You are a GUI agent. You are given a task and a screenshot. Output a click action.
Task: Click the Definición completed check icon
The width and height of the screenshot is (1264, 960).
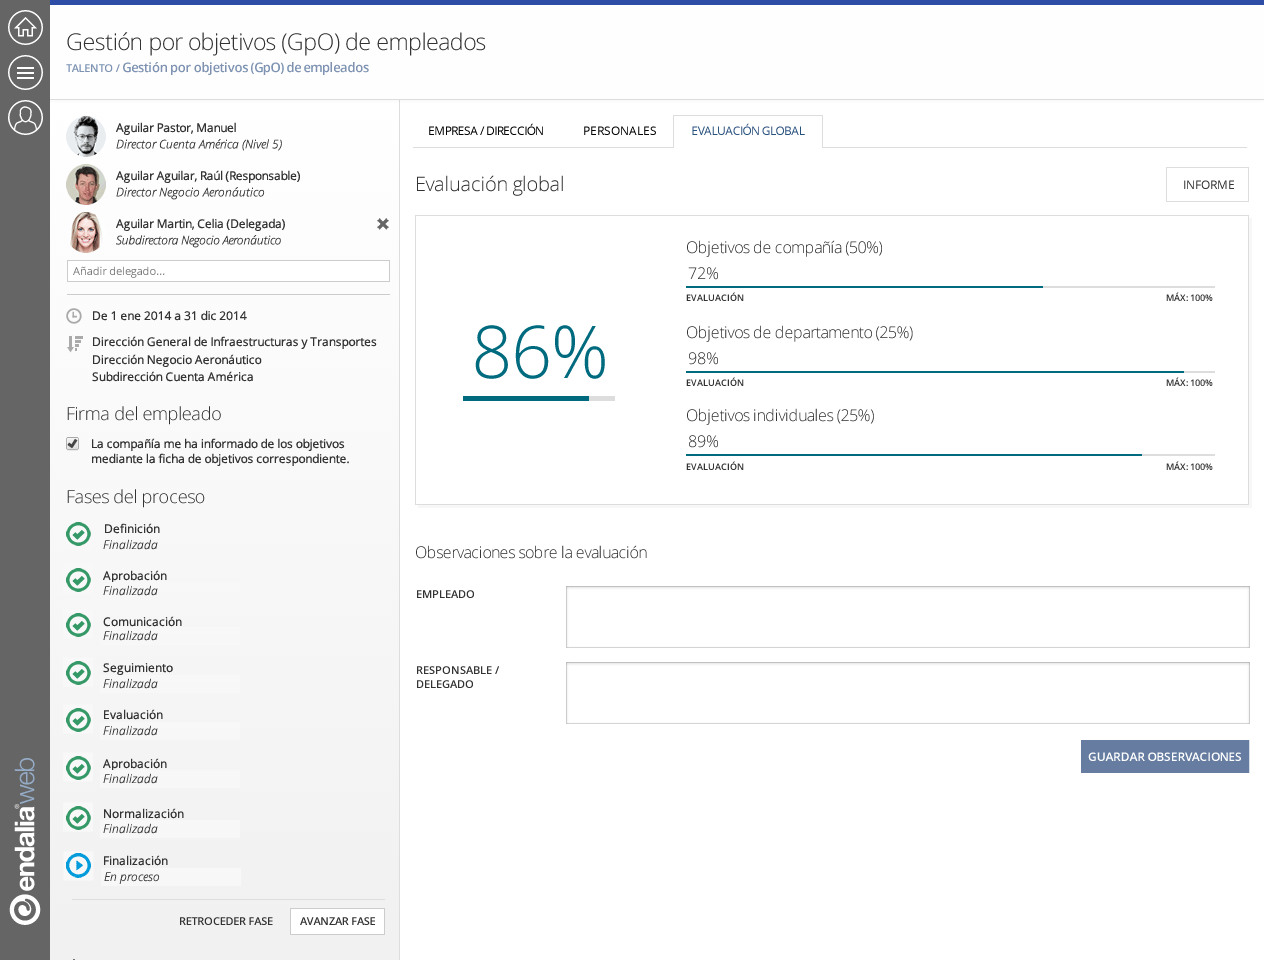78,534
